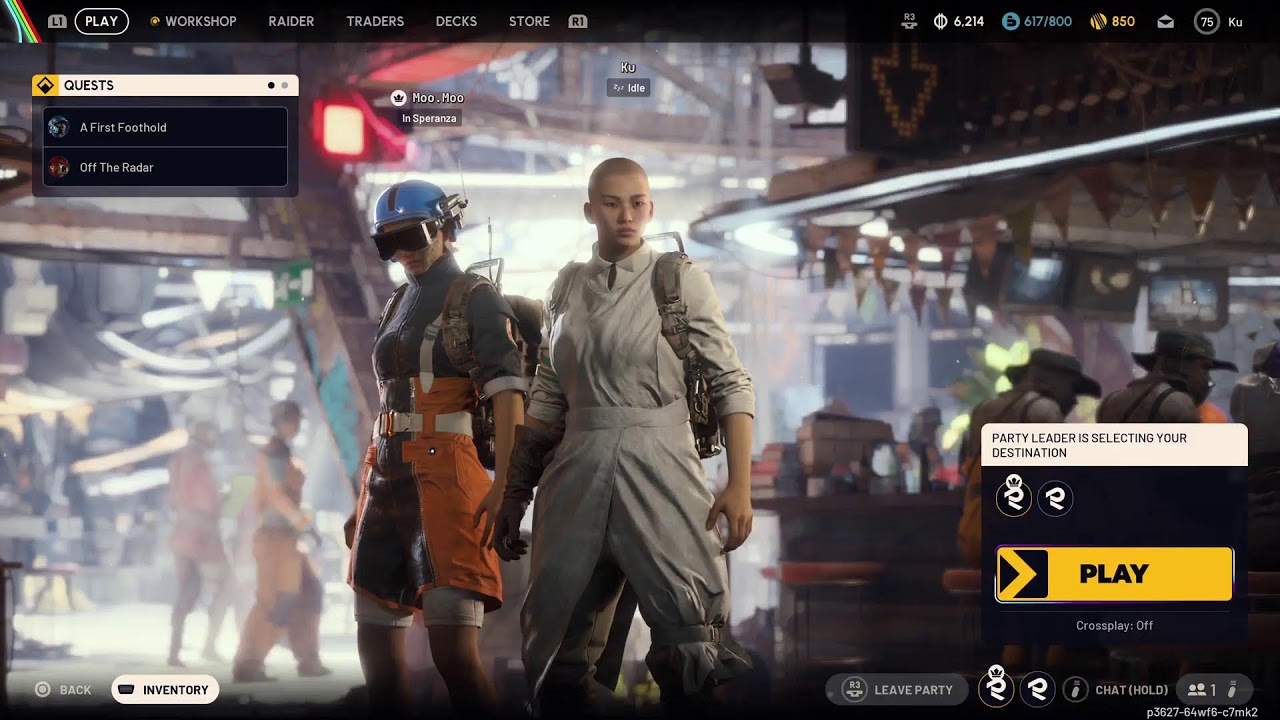Click the L1 shoulder prompt icon
This screenshot has width=1280, height=720.
(x=57, y=21)
